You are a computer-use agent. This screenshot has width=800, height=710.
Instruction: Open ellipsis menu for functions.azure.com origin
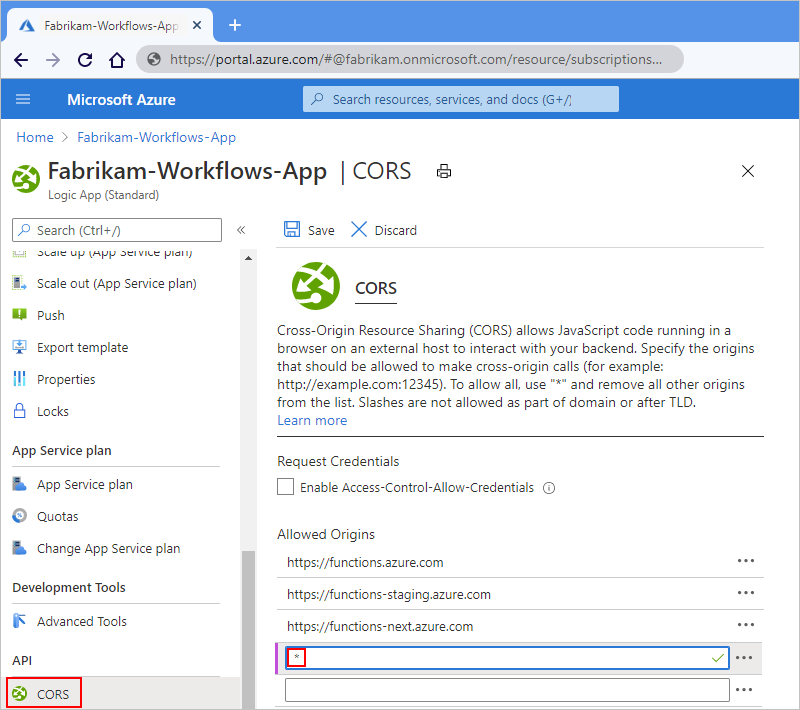(x=745, y=561)
